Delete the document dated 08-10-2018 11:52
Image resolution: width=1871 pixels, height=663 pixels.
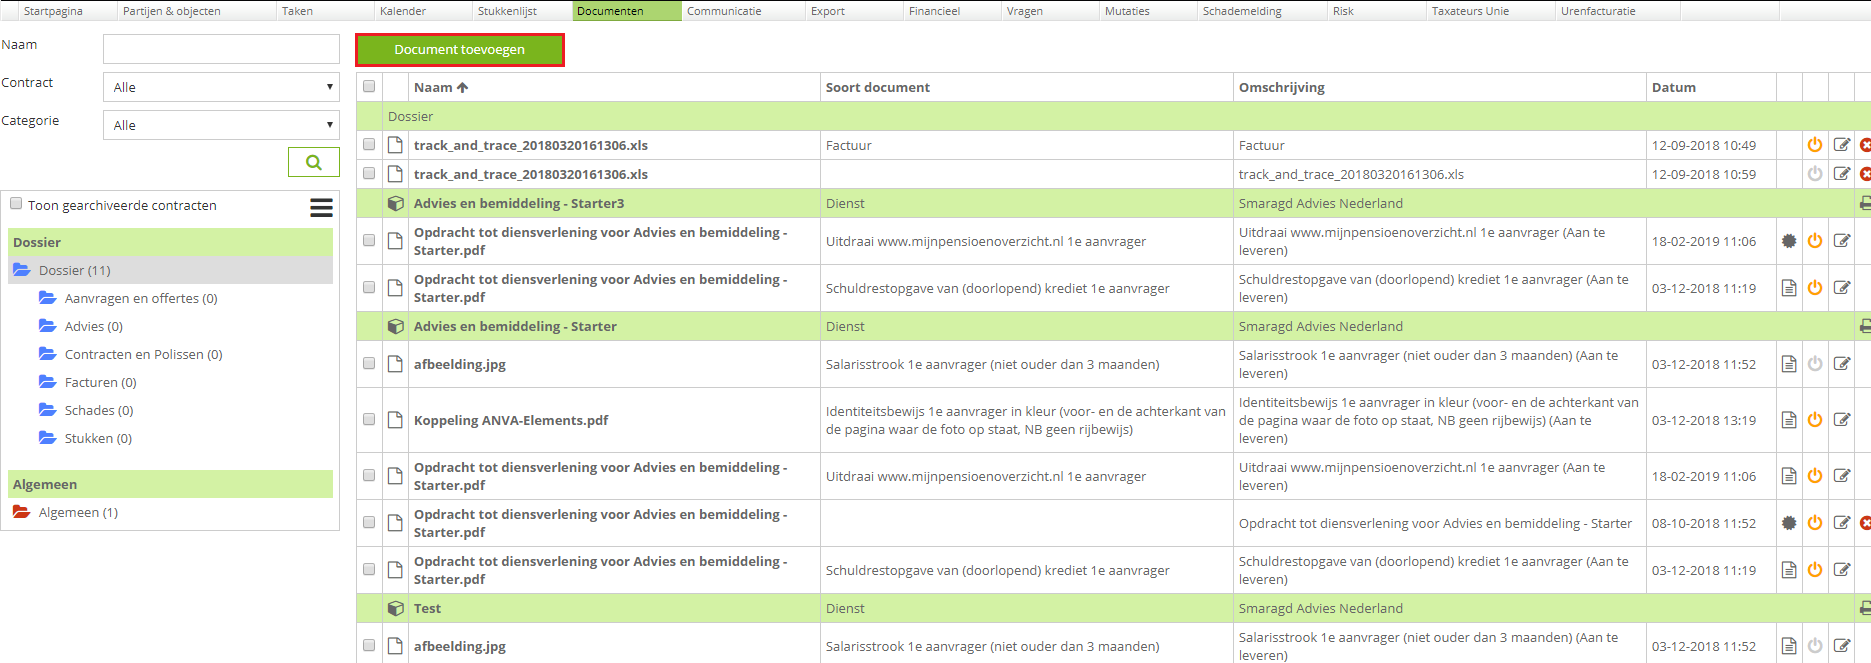pos(1866,523)
